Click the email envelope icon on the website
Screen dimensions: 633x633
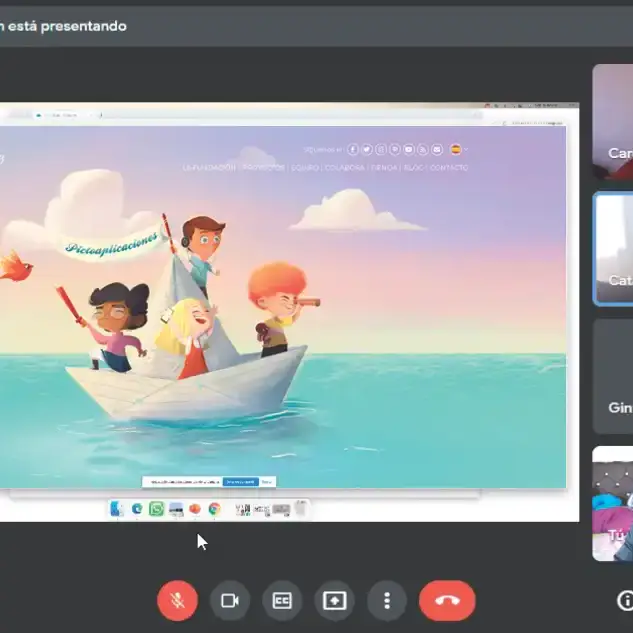[437, 149]
